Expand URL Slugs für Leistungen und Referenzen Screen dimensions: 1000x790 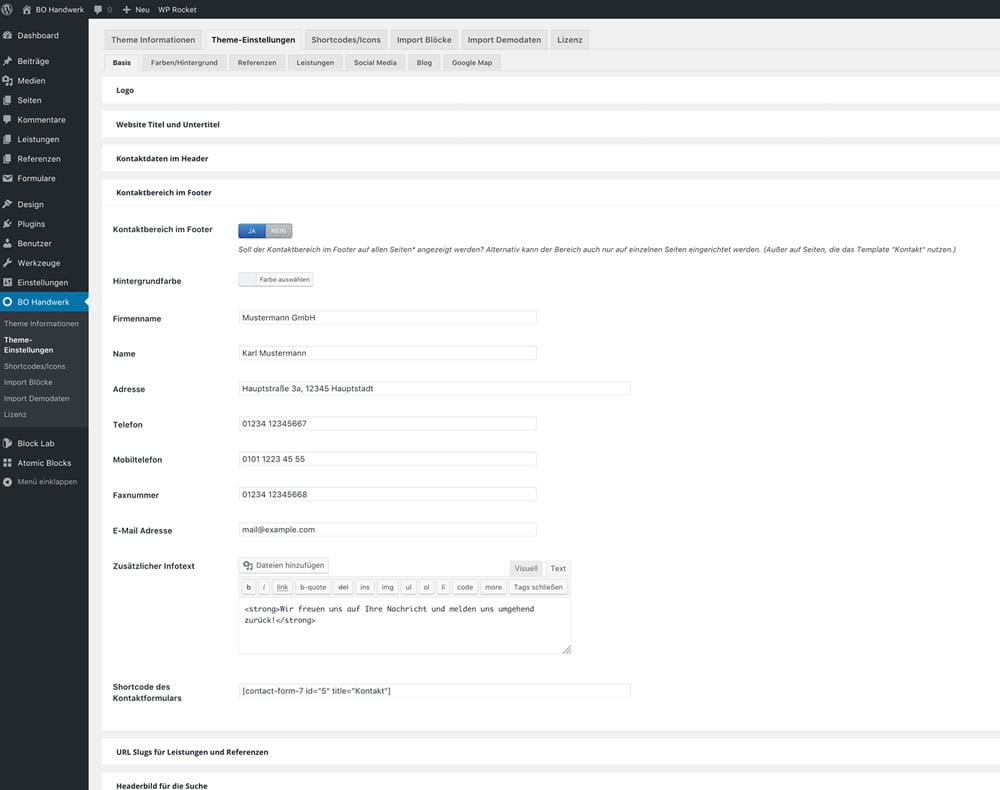point(192,752)
